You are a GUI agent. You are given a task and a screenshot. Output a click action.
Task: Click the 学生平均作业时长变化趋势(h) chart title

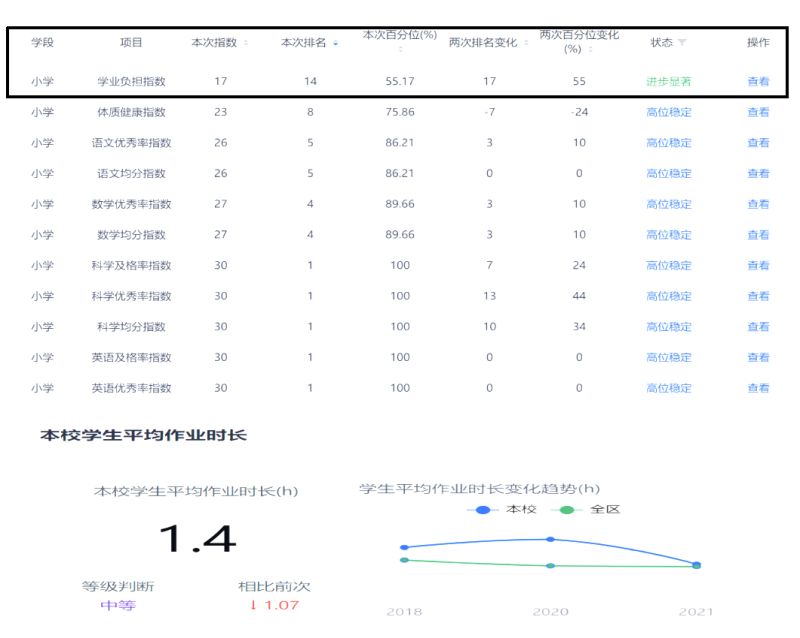tap(479, 489)
